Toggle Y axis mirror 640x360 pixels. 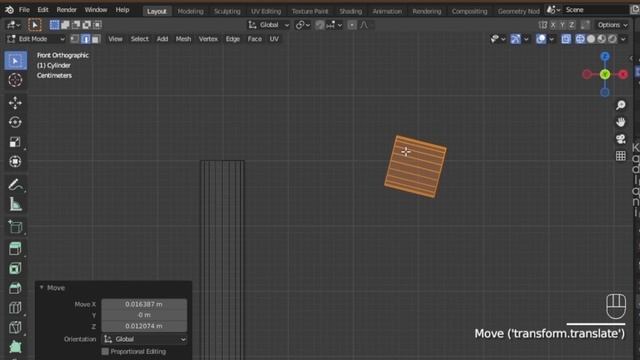tap(562, 25)
